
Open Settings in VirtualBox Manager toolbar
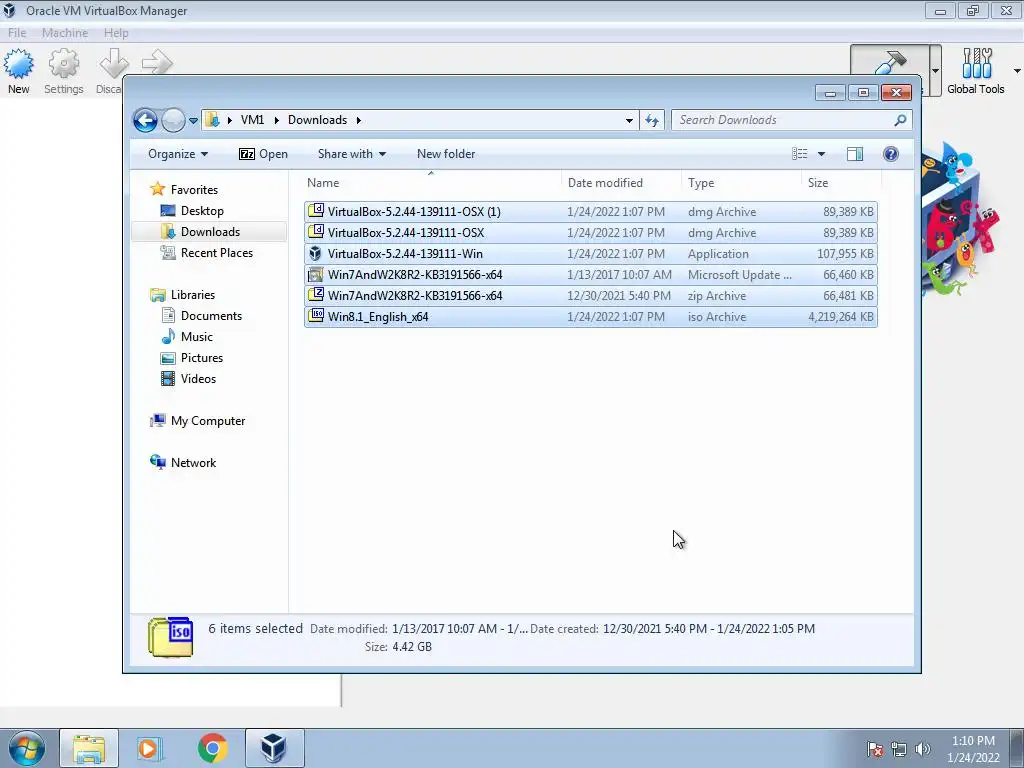[x=63, y=72]
